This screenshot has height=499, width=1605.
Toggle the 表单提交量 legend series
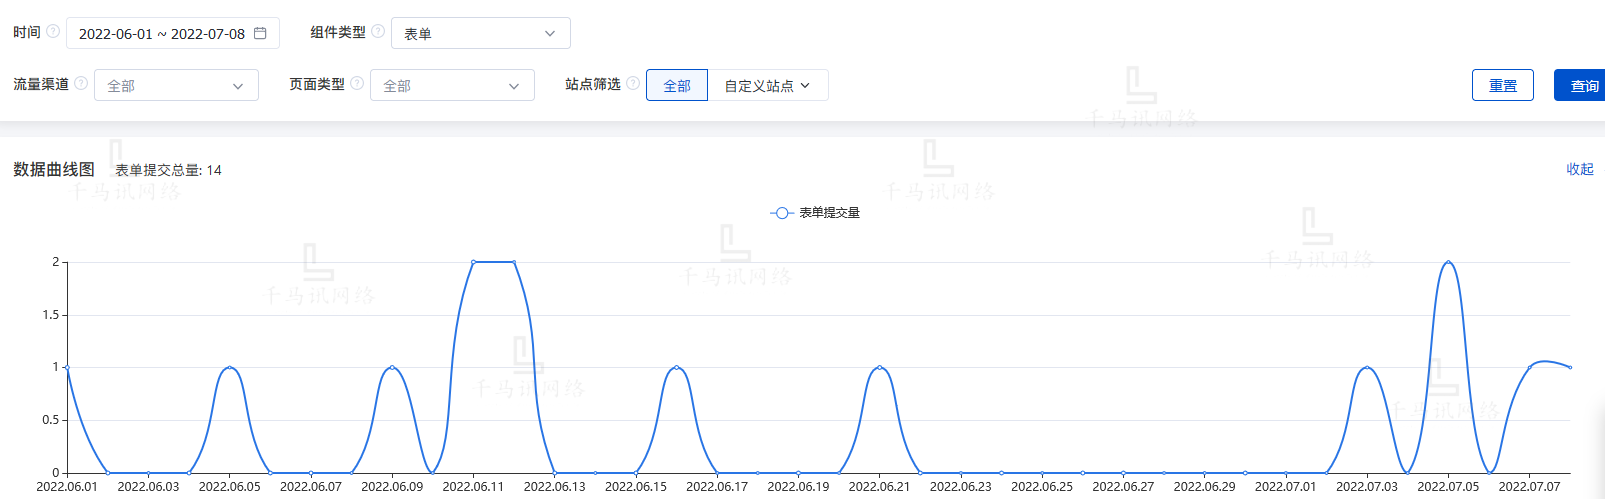click(816, 213)
